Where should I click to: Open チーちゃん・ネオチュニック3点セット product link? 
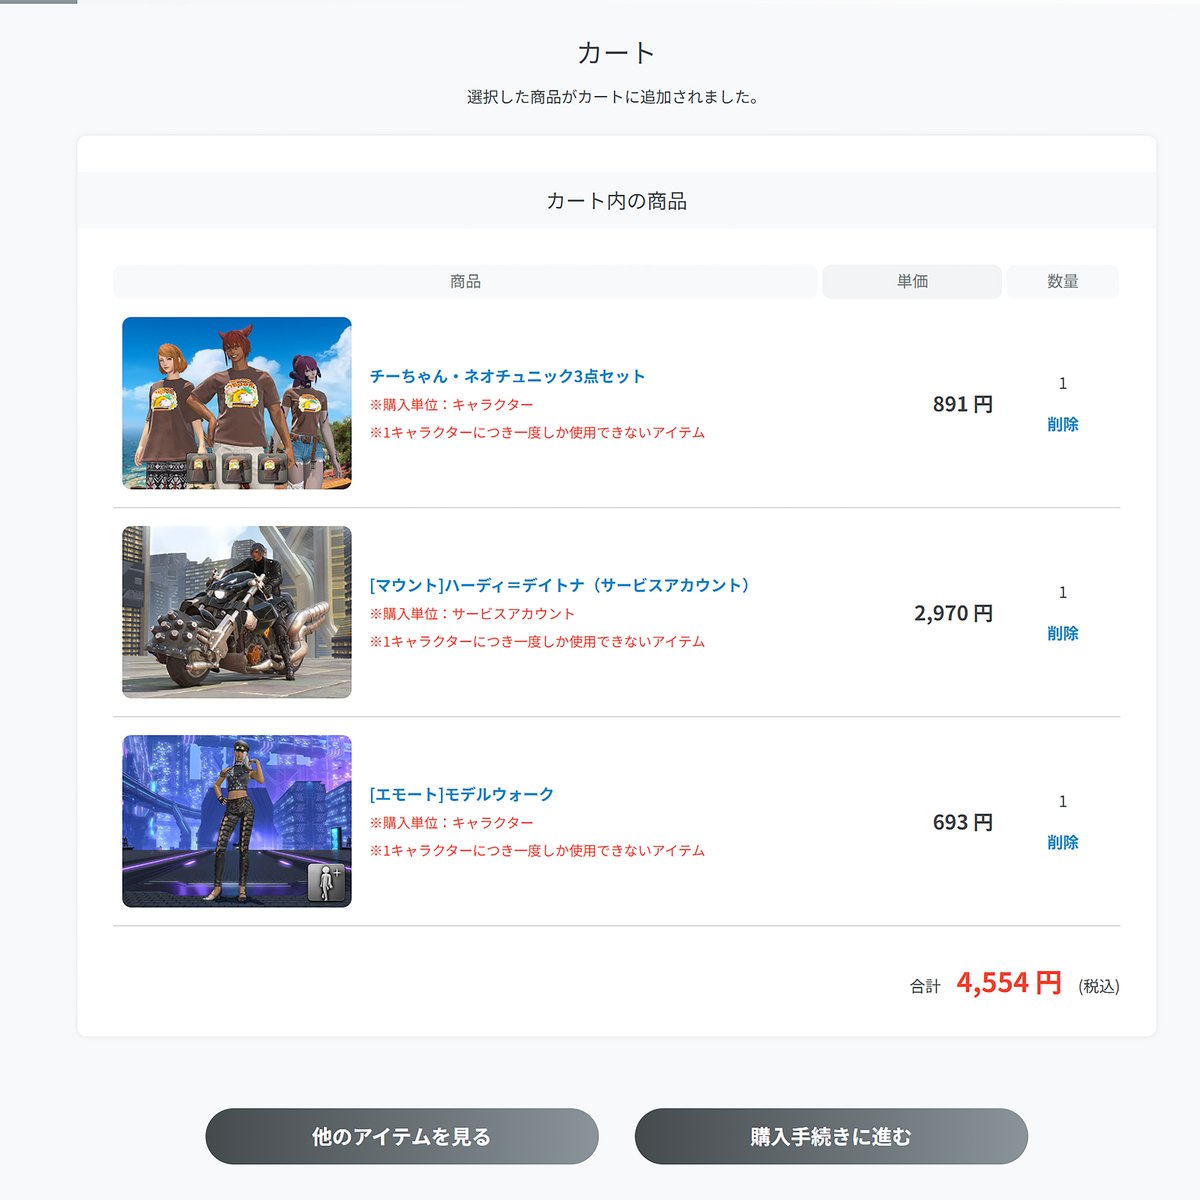coord(507,376)
